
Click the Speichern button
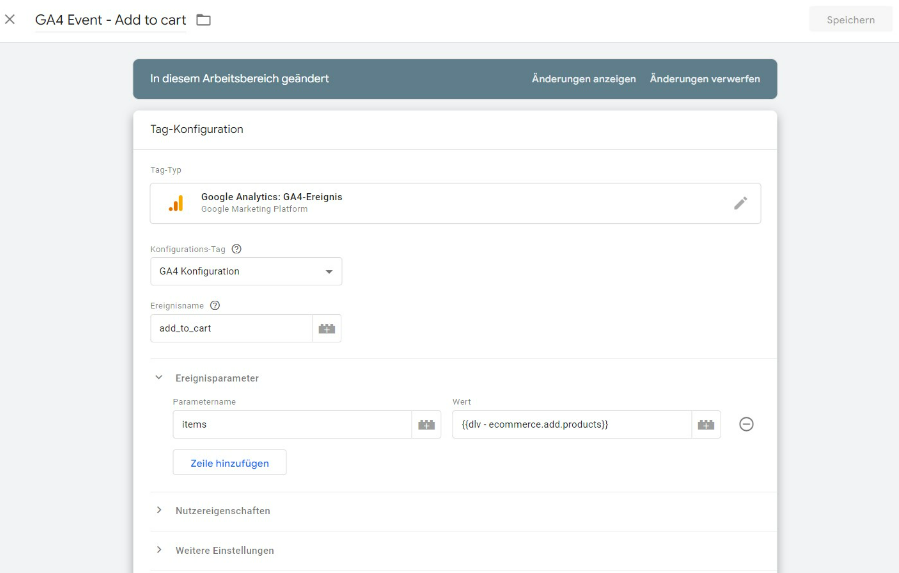click(x=850, y=20)
